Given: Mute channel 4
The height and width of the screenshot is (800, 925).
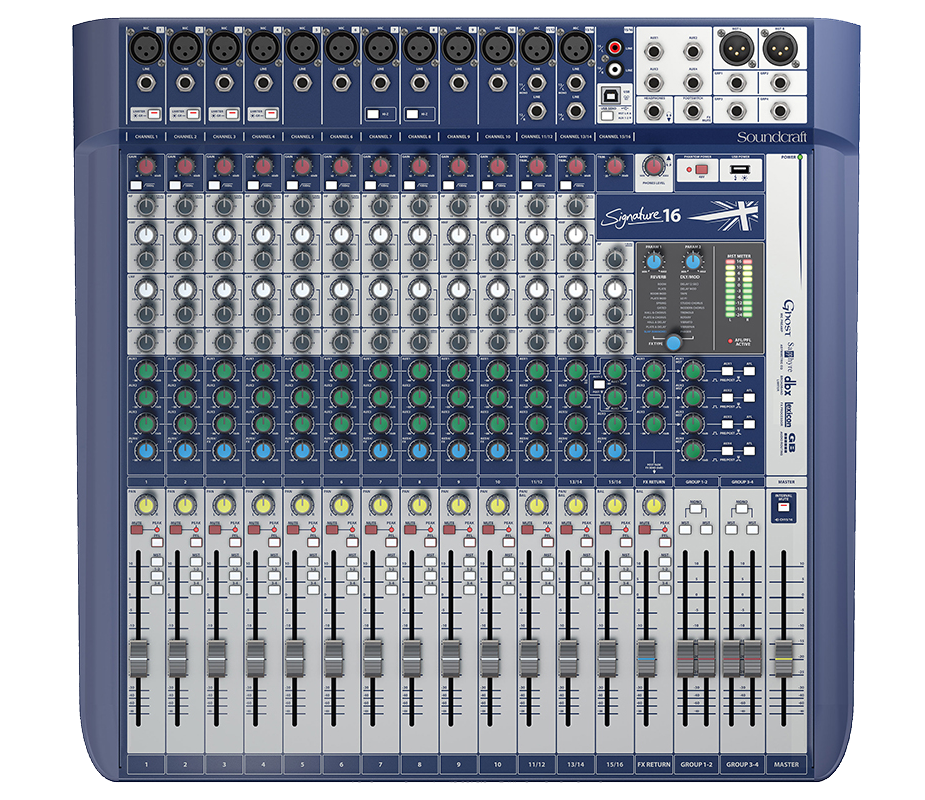Looking at the screenshot, I should (x=254, y=530).
